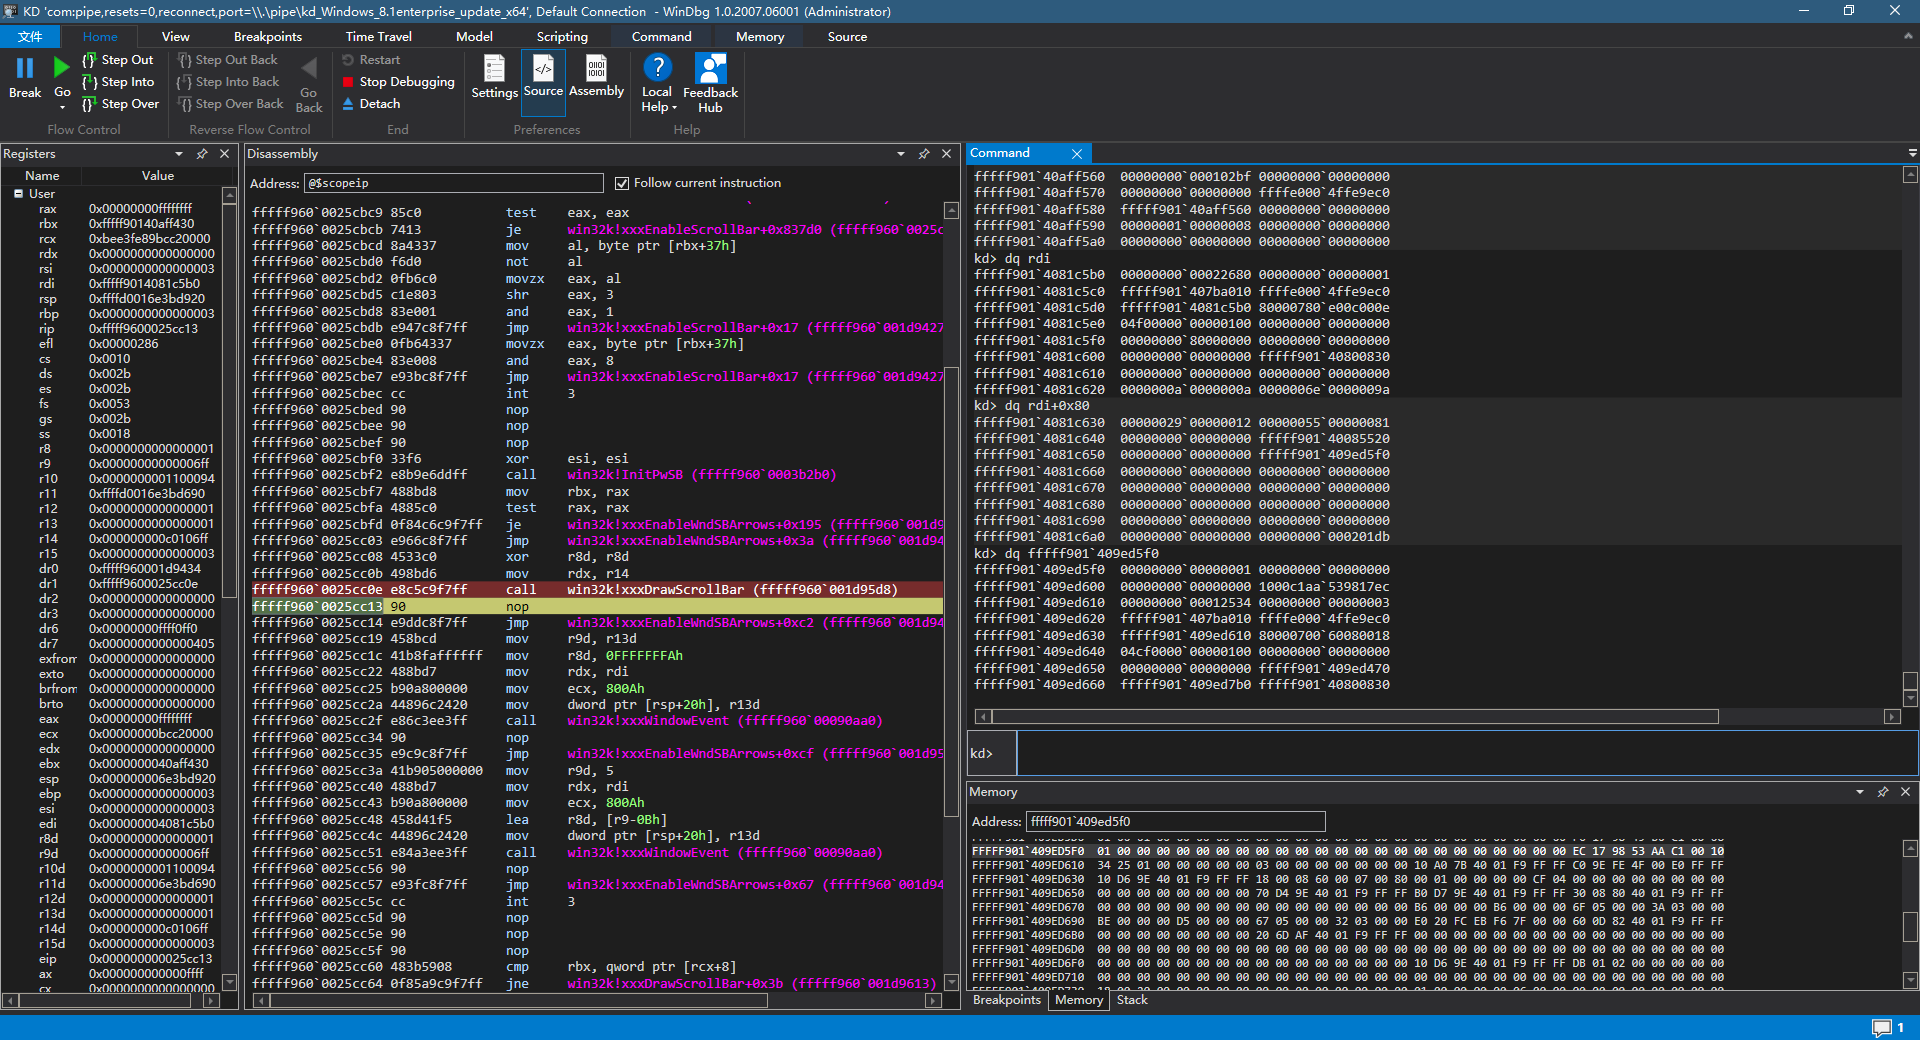Viewport: 1920px width, 1040px height.
Task: Collapse the User registers group
Action: click(x=18, y=194)
